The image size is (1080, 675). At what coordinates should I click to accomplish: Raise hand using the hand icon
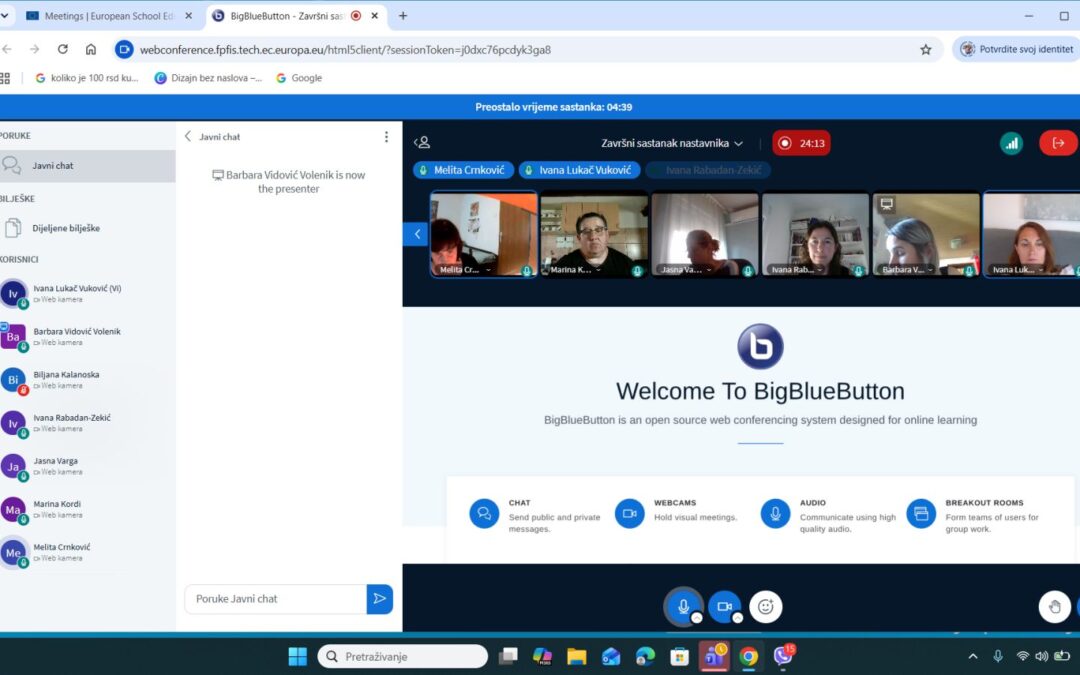(1055, 606)
